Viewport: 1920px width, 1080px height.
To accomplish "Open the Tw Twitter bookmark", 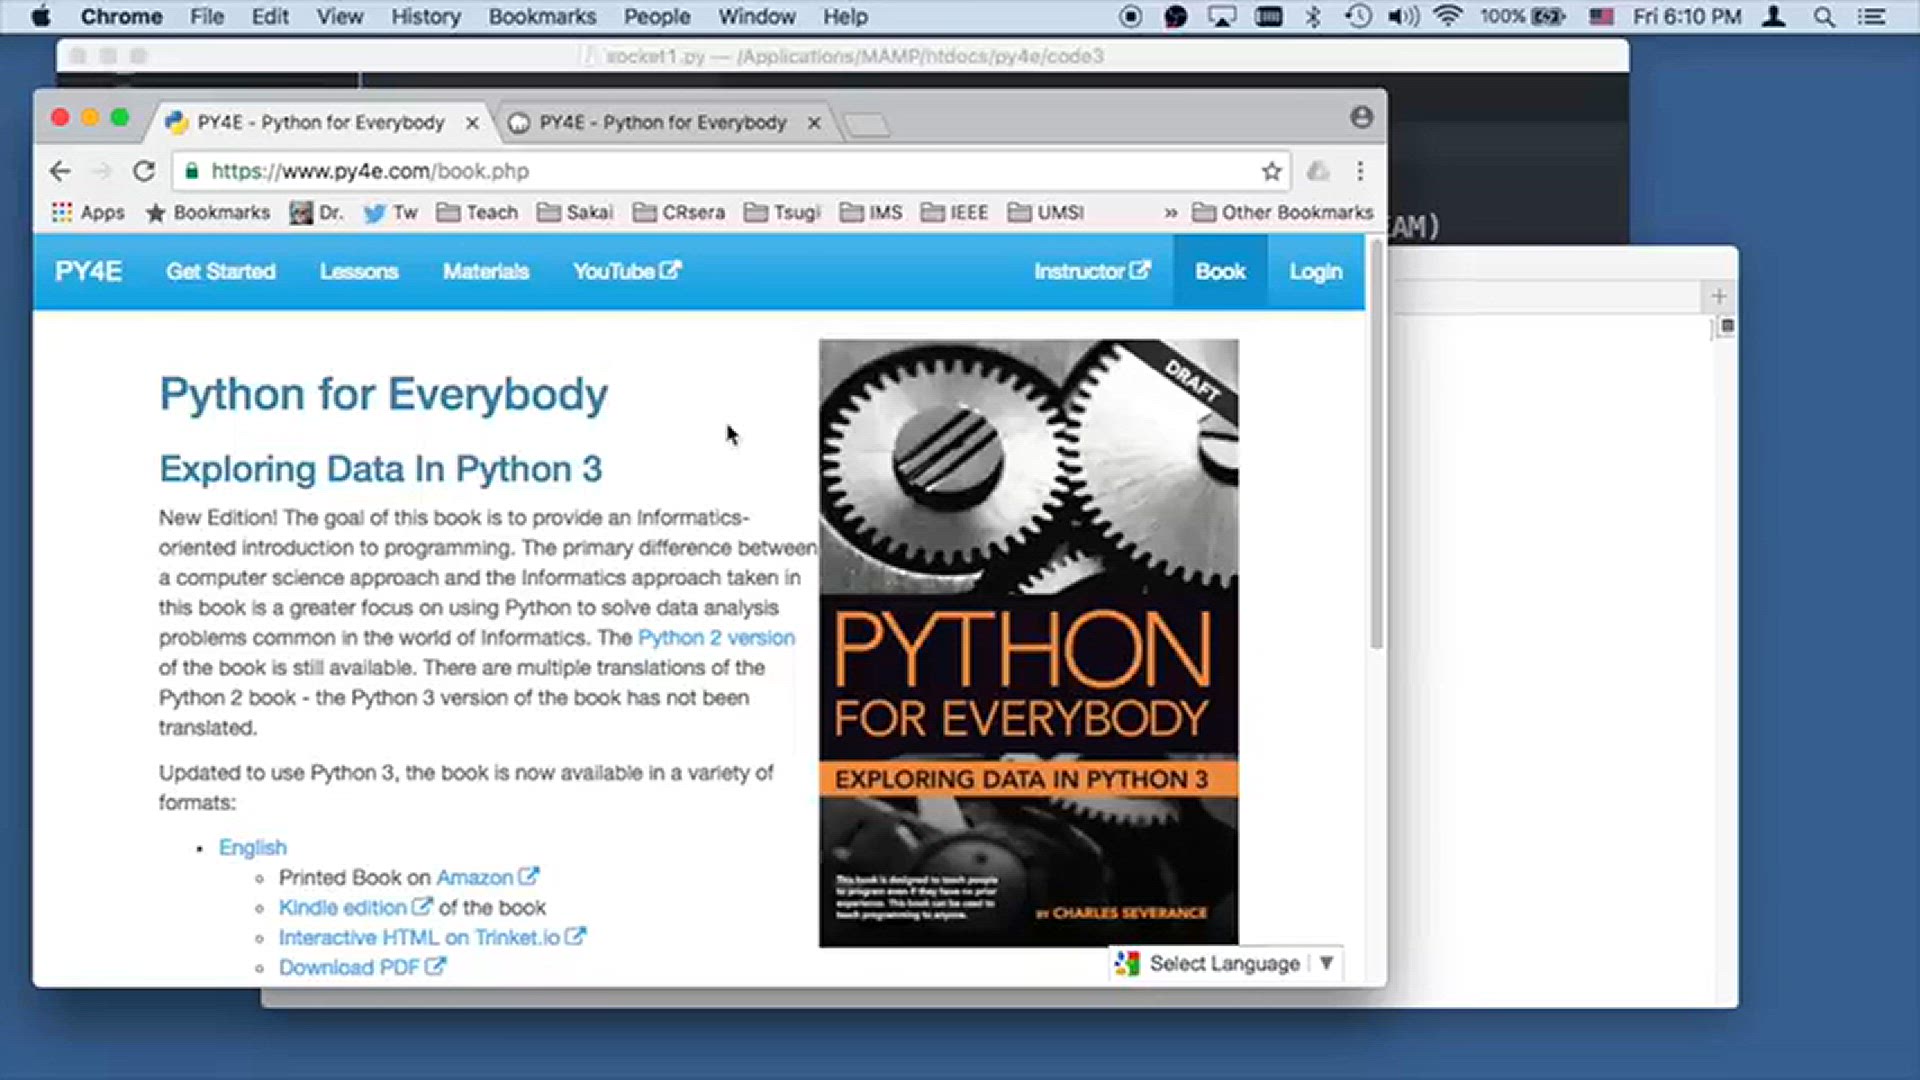I will [390, 212].
